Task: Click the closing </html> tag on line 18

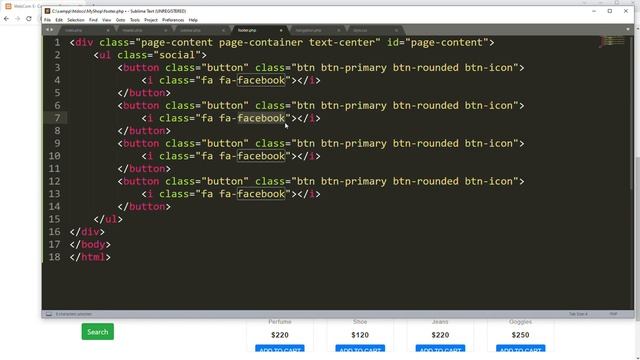Action: click(90, 257)
